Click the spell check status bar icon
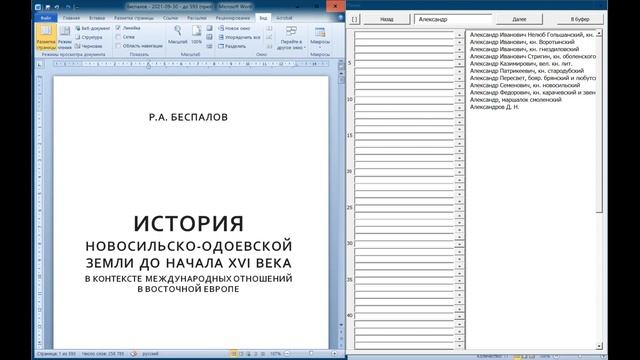Screen dimensions: 640x360 point(133,353)
